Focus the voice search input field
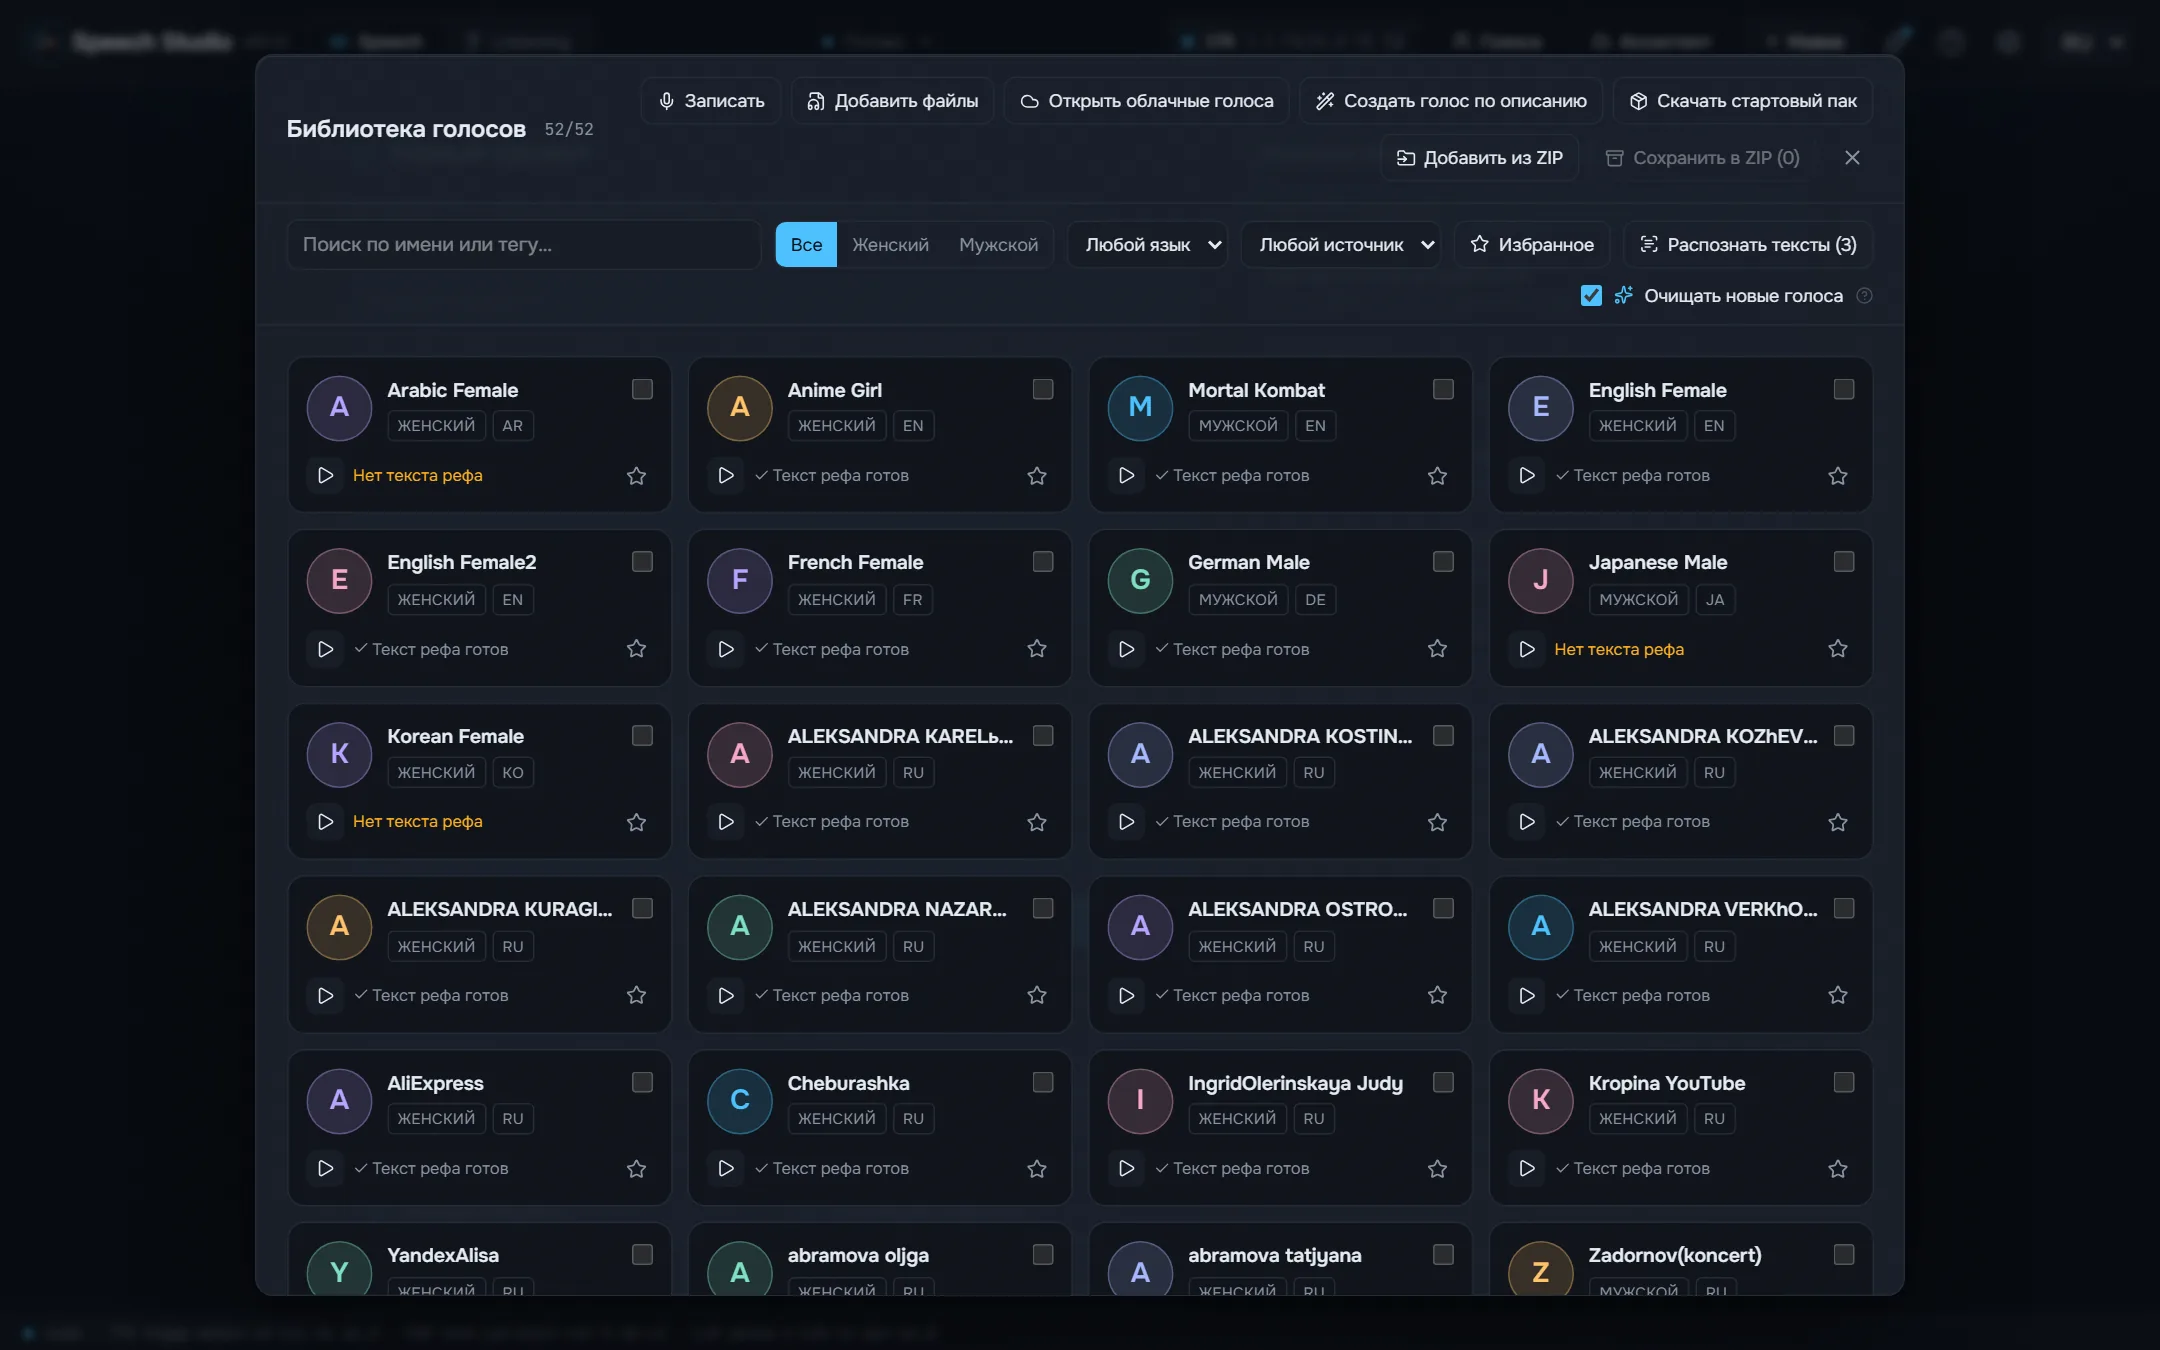Viewport: 2160px width, 1350px height. coord(524,245)
